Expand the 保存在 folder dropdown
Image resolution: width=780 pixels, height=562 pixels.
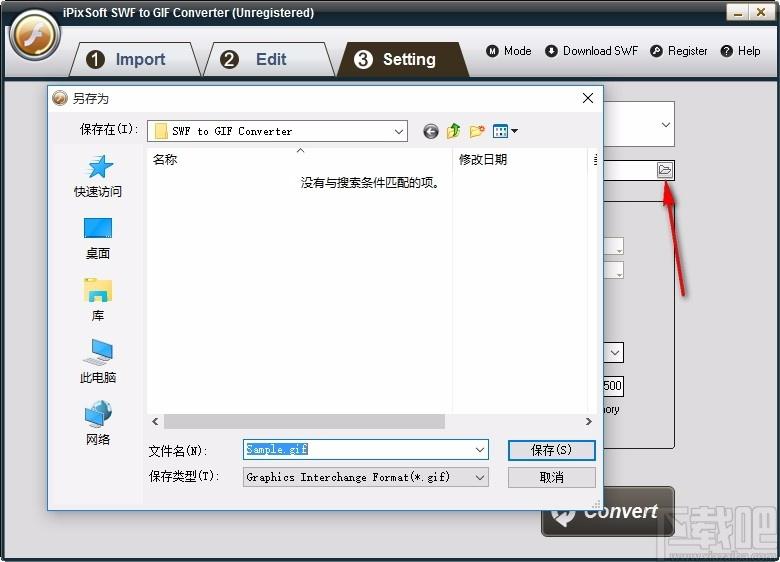pyautogui.click(x=399, y=131)
